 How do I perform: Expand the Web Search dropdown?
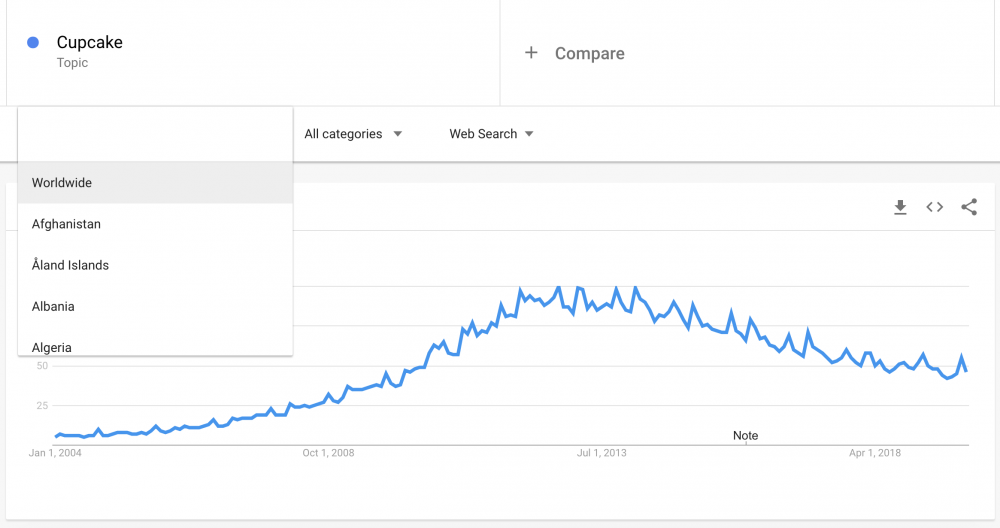click(x=490, y=134)
